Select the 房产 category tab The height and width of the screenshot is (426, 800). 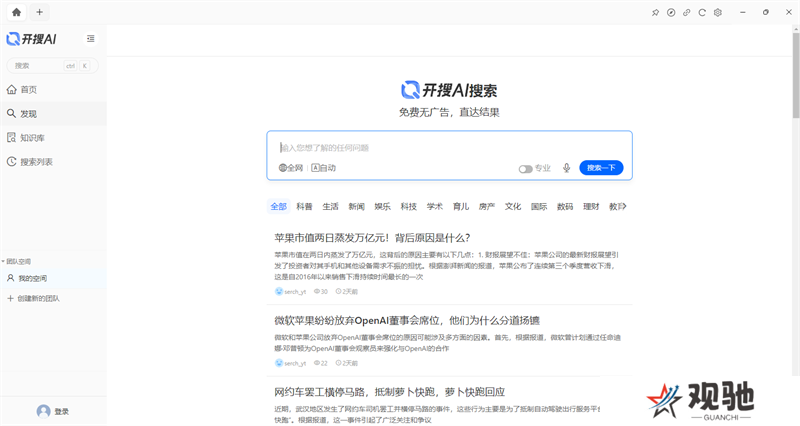click(x=487, y=206)
